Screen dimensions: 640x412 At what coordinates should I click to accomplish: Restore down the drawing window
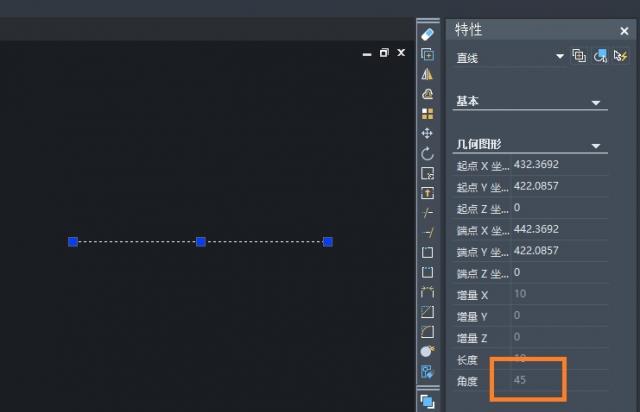click(384, 53)
